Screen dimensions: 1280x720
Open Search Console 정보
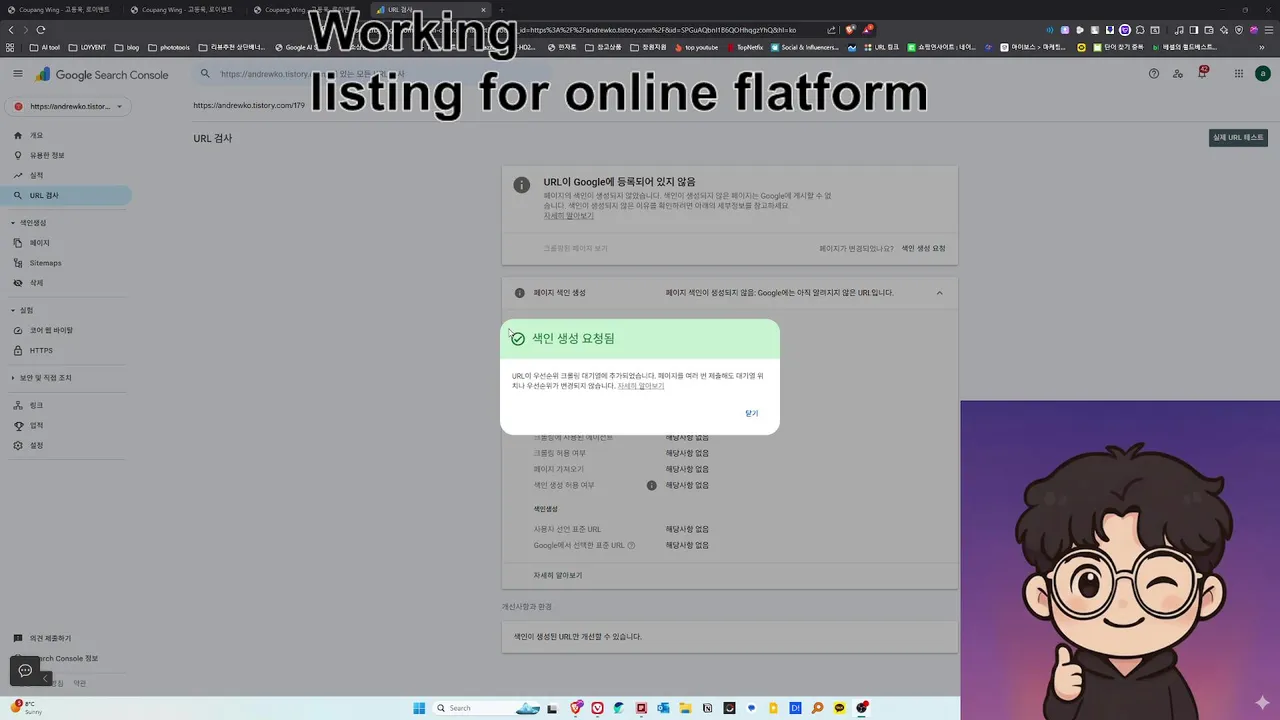pos(68,658)
